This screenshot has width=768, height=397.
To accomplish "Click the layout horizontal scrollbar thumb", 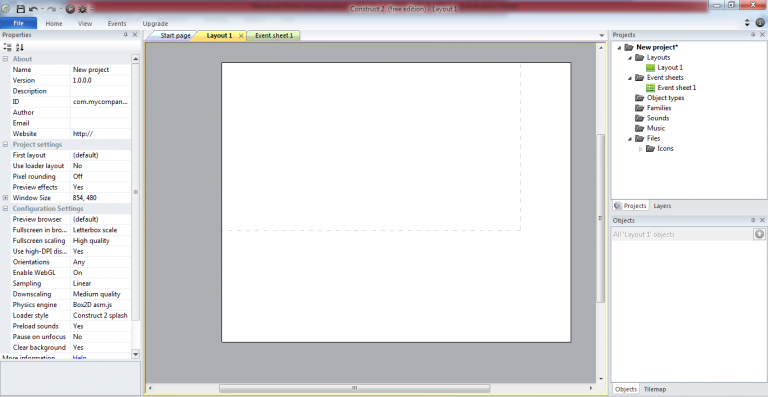I will tap(354, 388).
